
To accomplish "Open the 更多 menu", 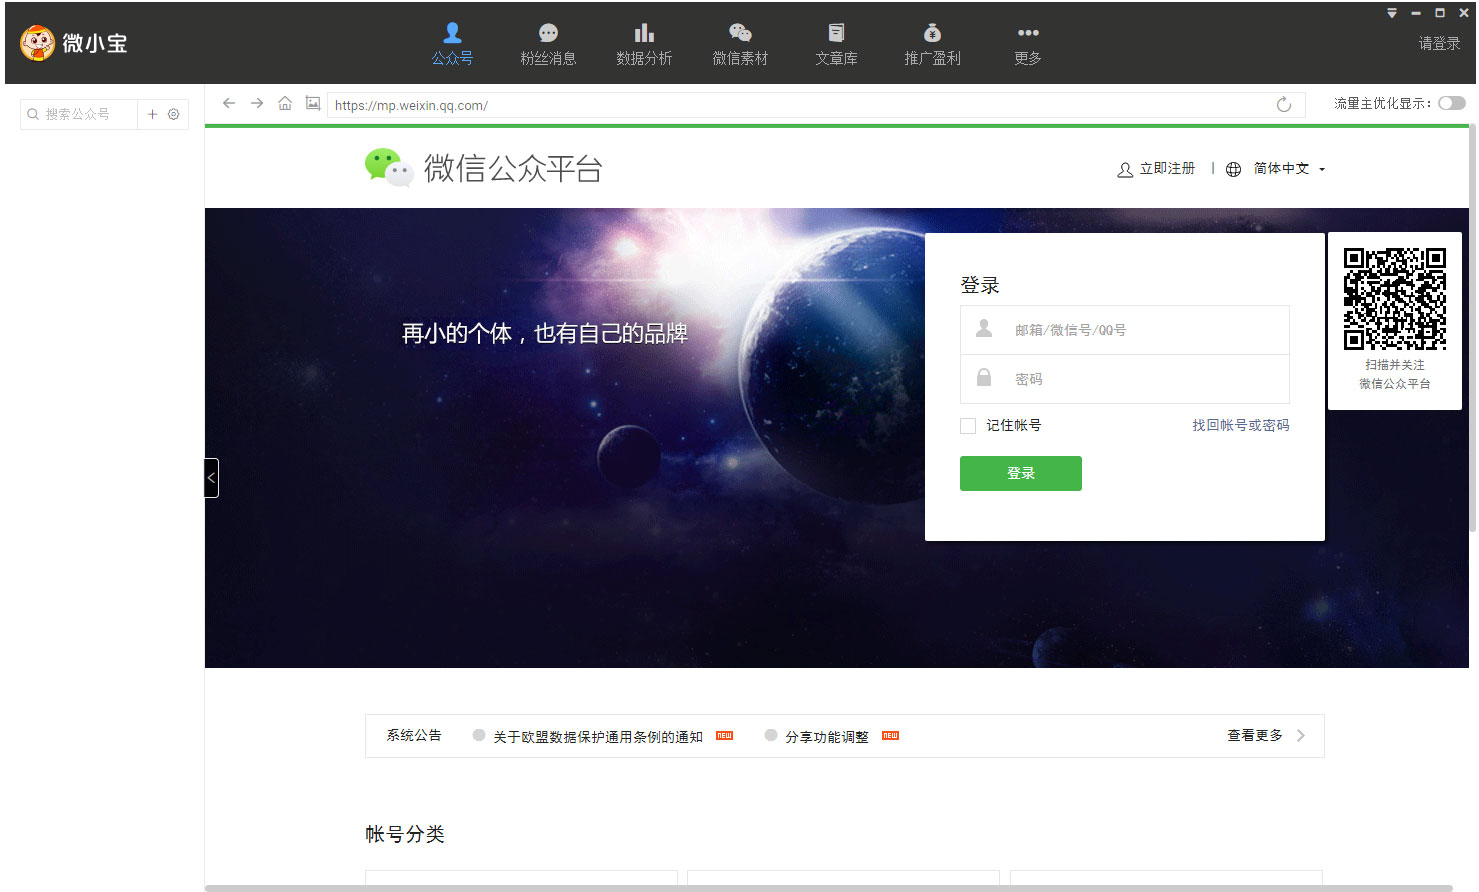I will click(x=1027, y=45).
